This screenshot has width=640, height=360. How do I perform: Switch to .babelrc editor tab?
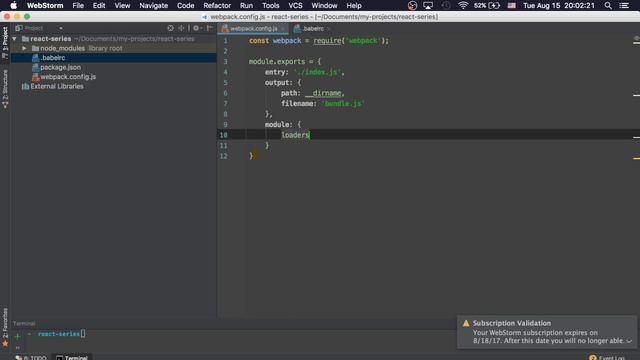tap(313, 29)
